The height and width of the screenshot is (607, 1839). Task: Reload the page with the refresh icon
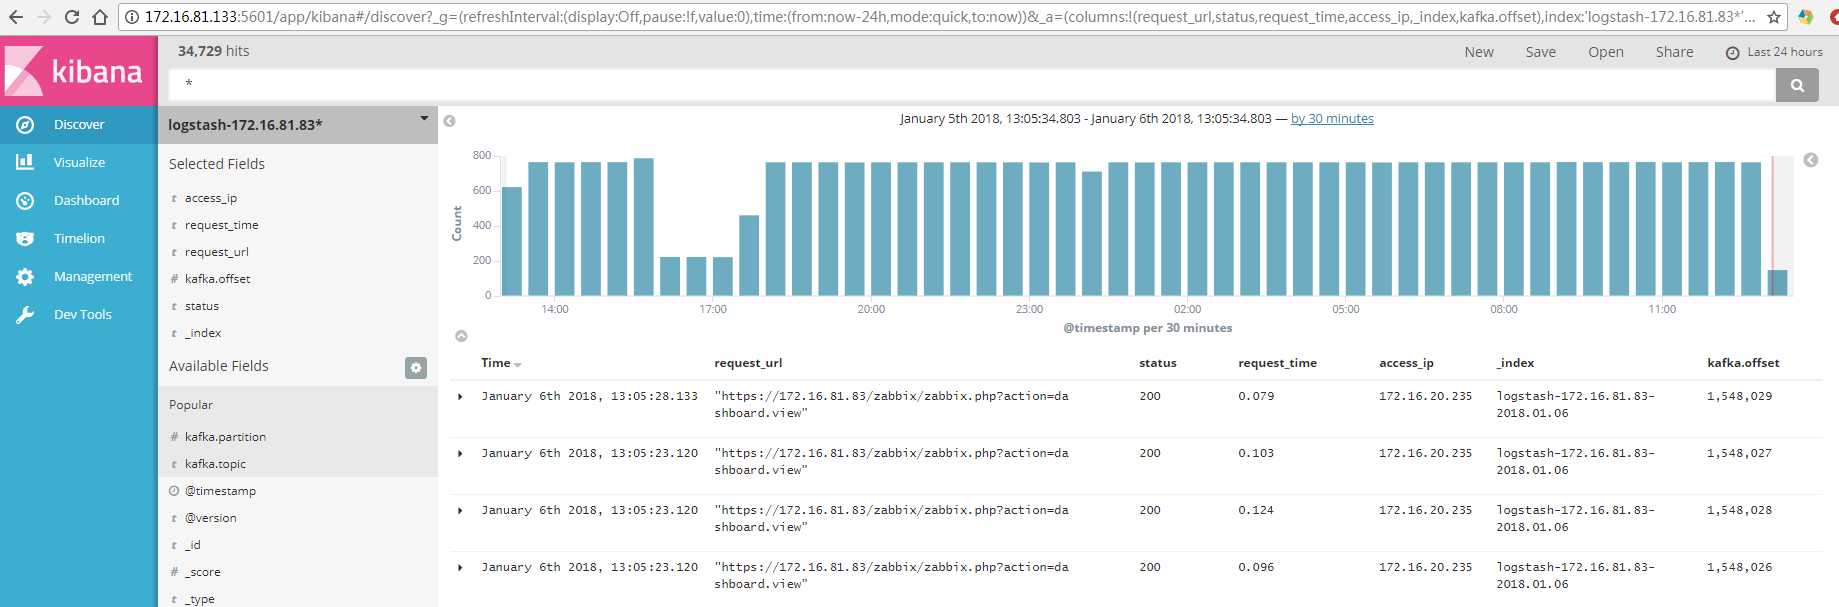pyautogui.click(x=72, y=17)
